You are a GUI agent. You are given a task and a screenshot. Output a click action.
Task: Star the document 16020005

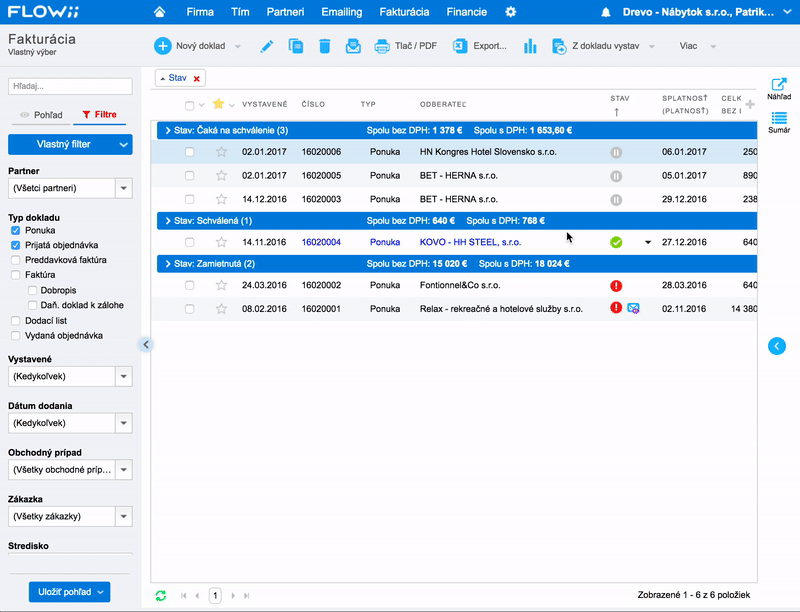(221, 175)
